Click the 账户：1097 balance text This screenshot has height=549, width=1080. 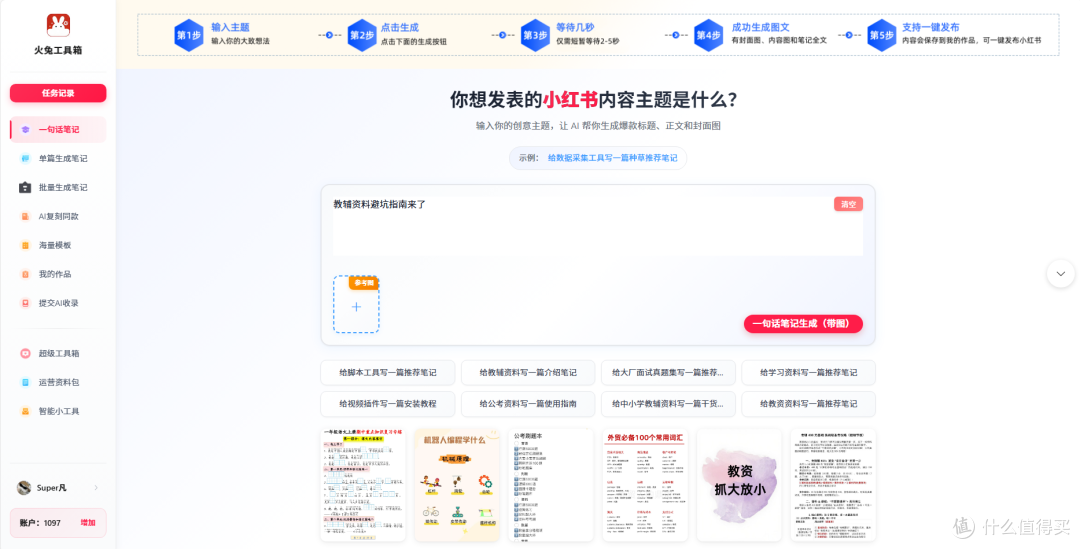pyautogui.click(x=40, y=523)
